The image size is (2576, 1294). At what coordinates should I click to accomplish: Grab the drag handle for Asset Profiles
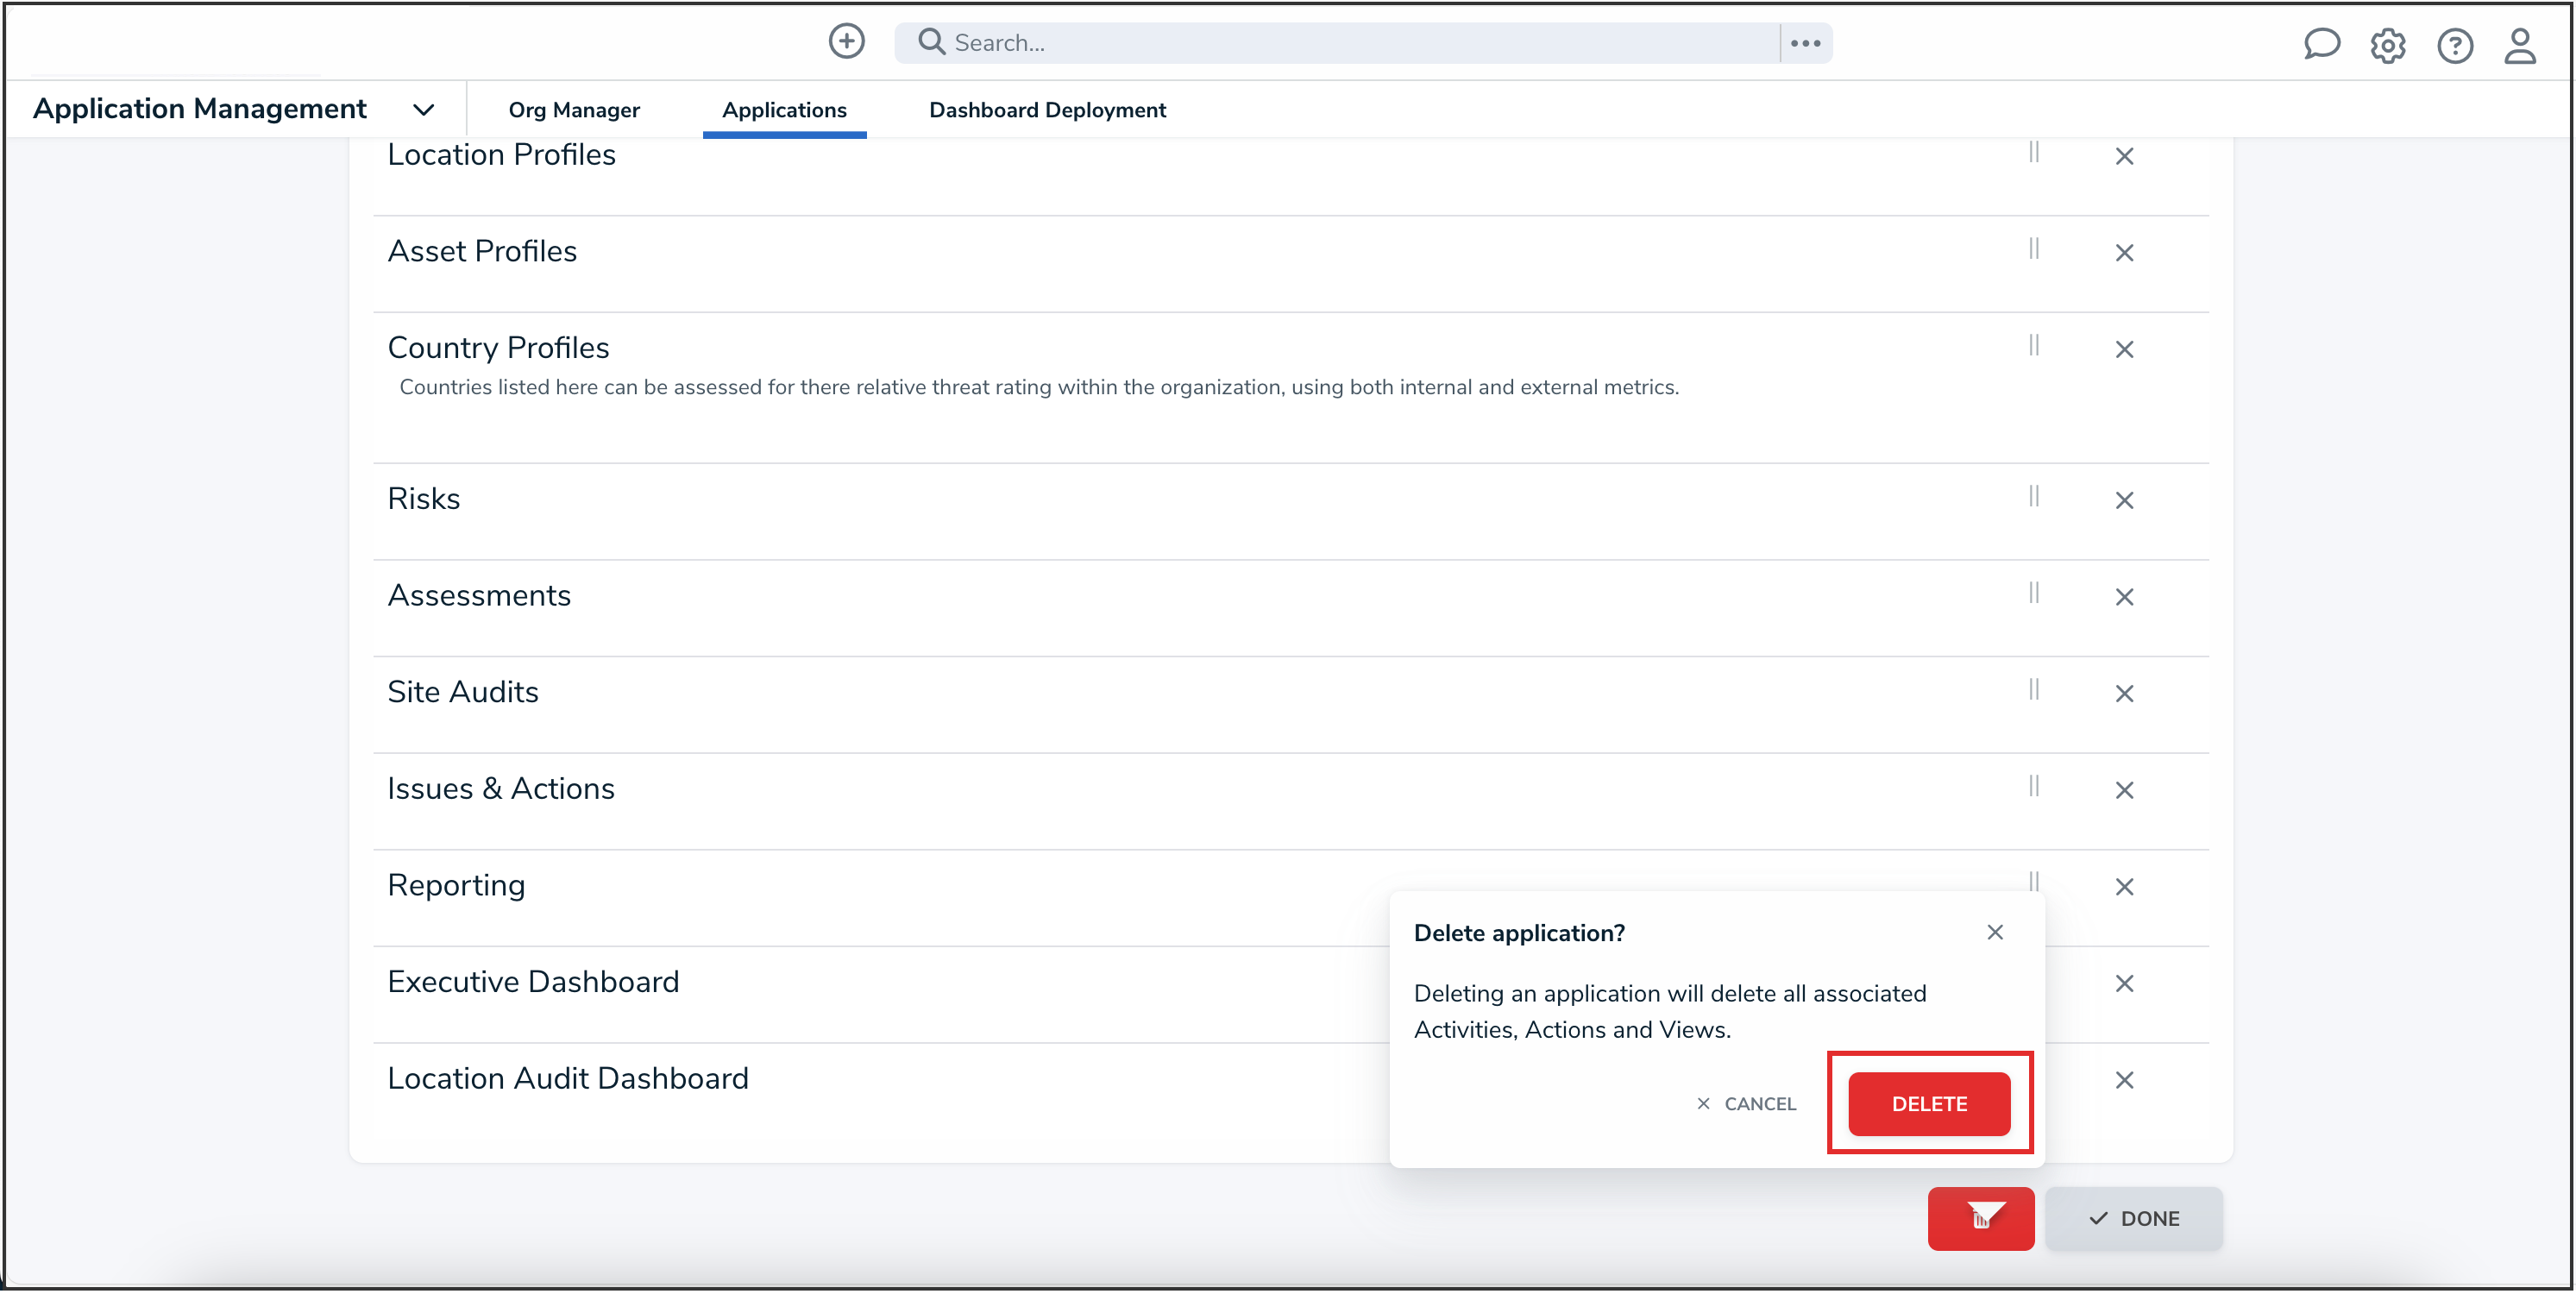tap(2033, 249)
